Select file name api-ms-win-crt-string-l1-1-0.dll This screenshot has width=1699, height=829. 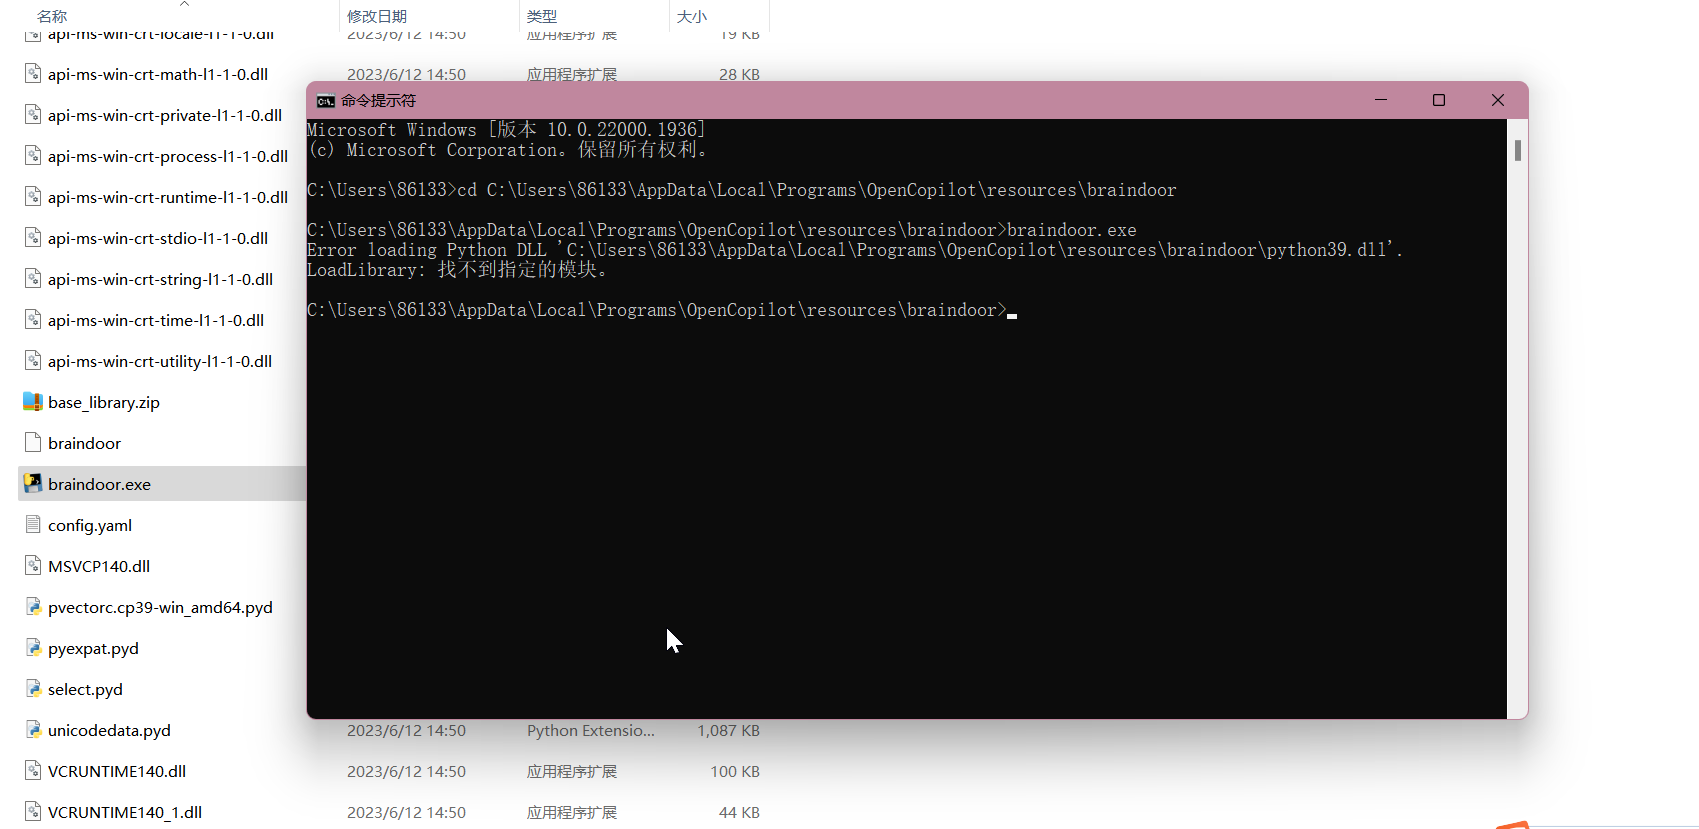point(161,279)
